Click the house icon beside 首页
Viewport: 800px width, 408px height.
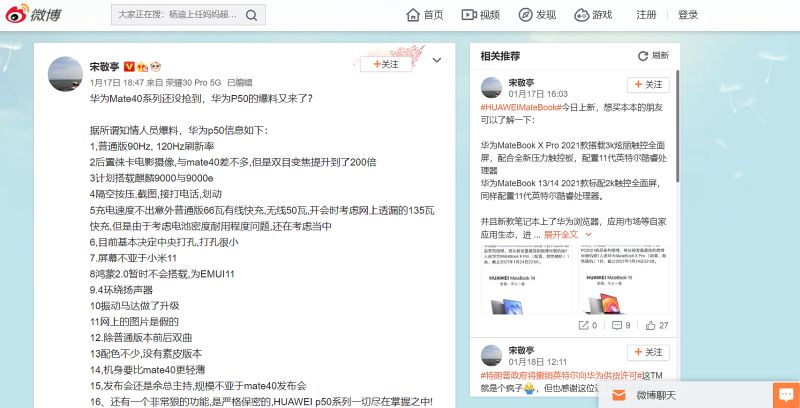413,15
